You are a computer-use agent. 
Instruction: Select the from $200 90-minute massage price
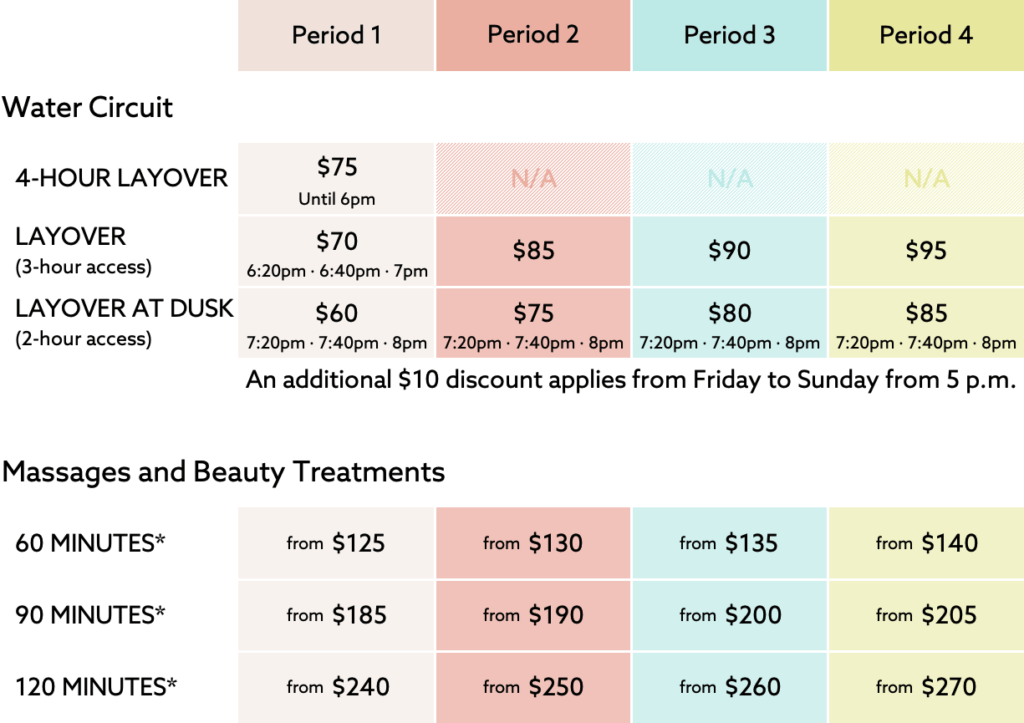pyautogui.click(x=729, y=615)
